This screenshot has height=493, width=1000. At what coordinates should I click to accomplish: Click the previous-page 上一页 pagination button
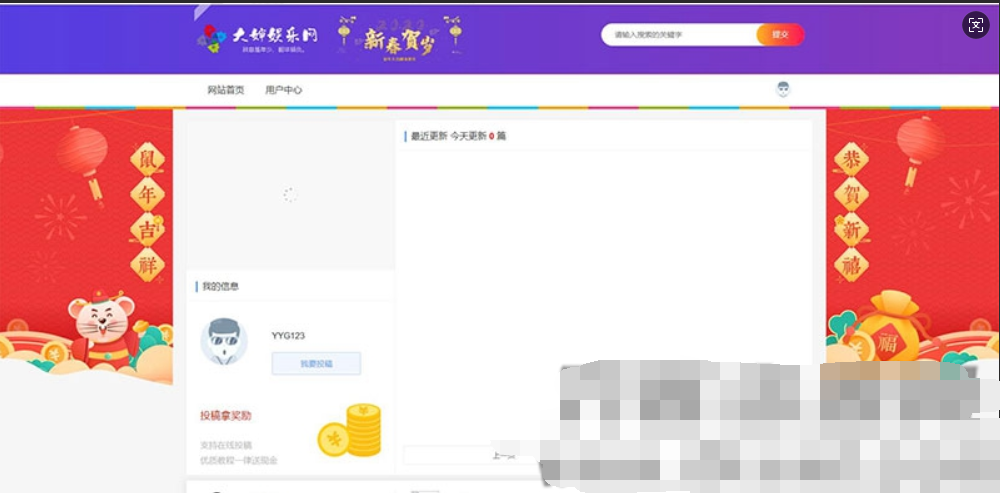point(504,455)
